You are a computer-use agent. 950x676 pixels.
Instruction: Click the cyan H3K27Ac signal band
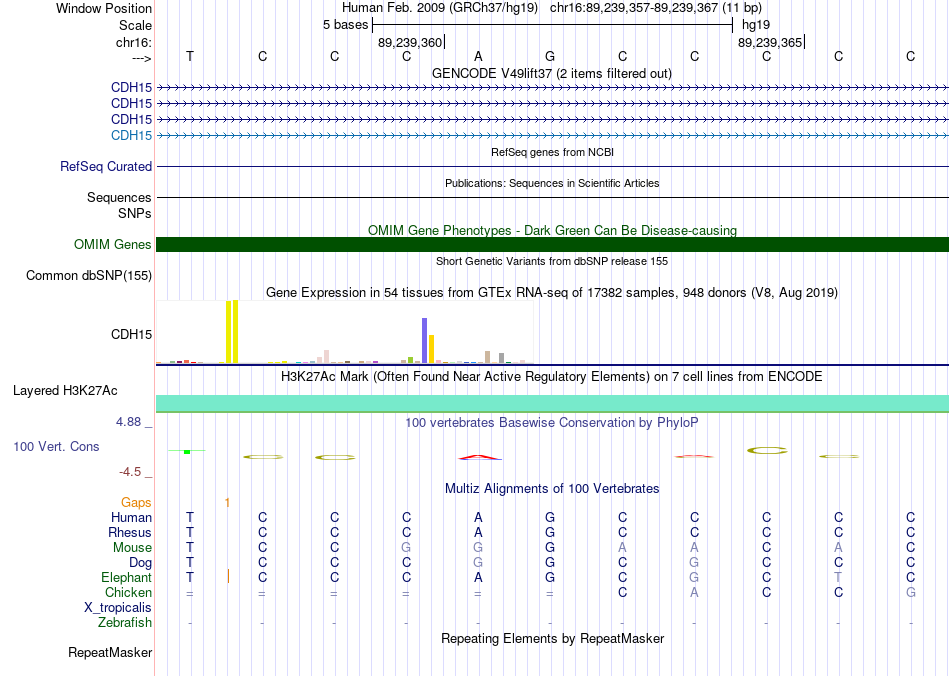pyautogui.click(x=552, y=403)
